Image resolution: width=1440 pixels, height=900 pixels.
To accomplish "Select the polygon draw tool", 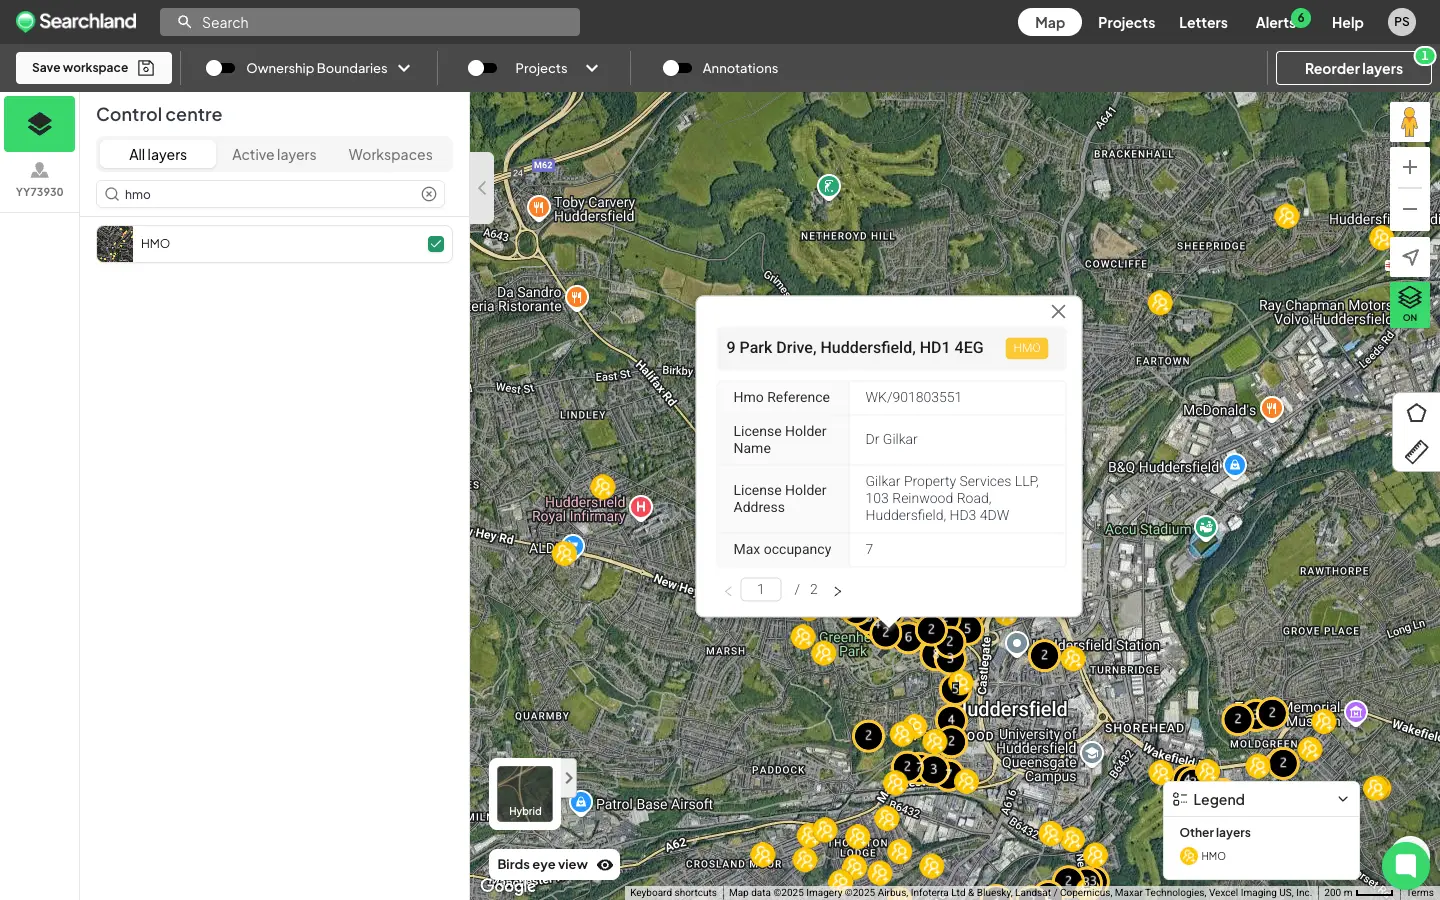I will click(x=1416, y=414).
